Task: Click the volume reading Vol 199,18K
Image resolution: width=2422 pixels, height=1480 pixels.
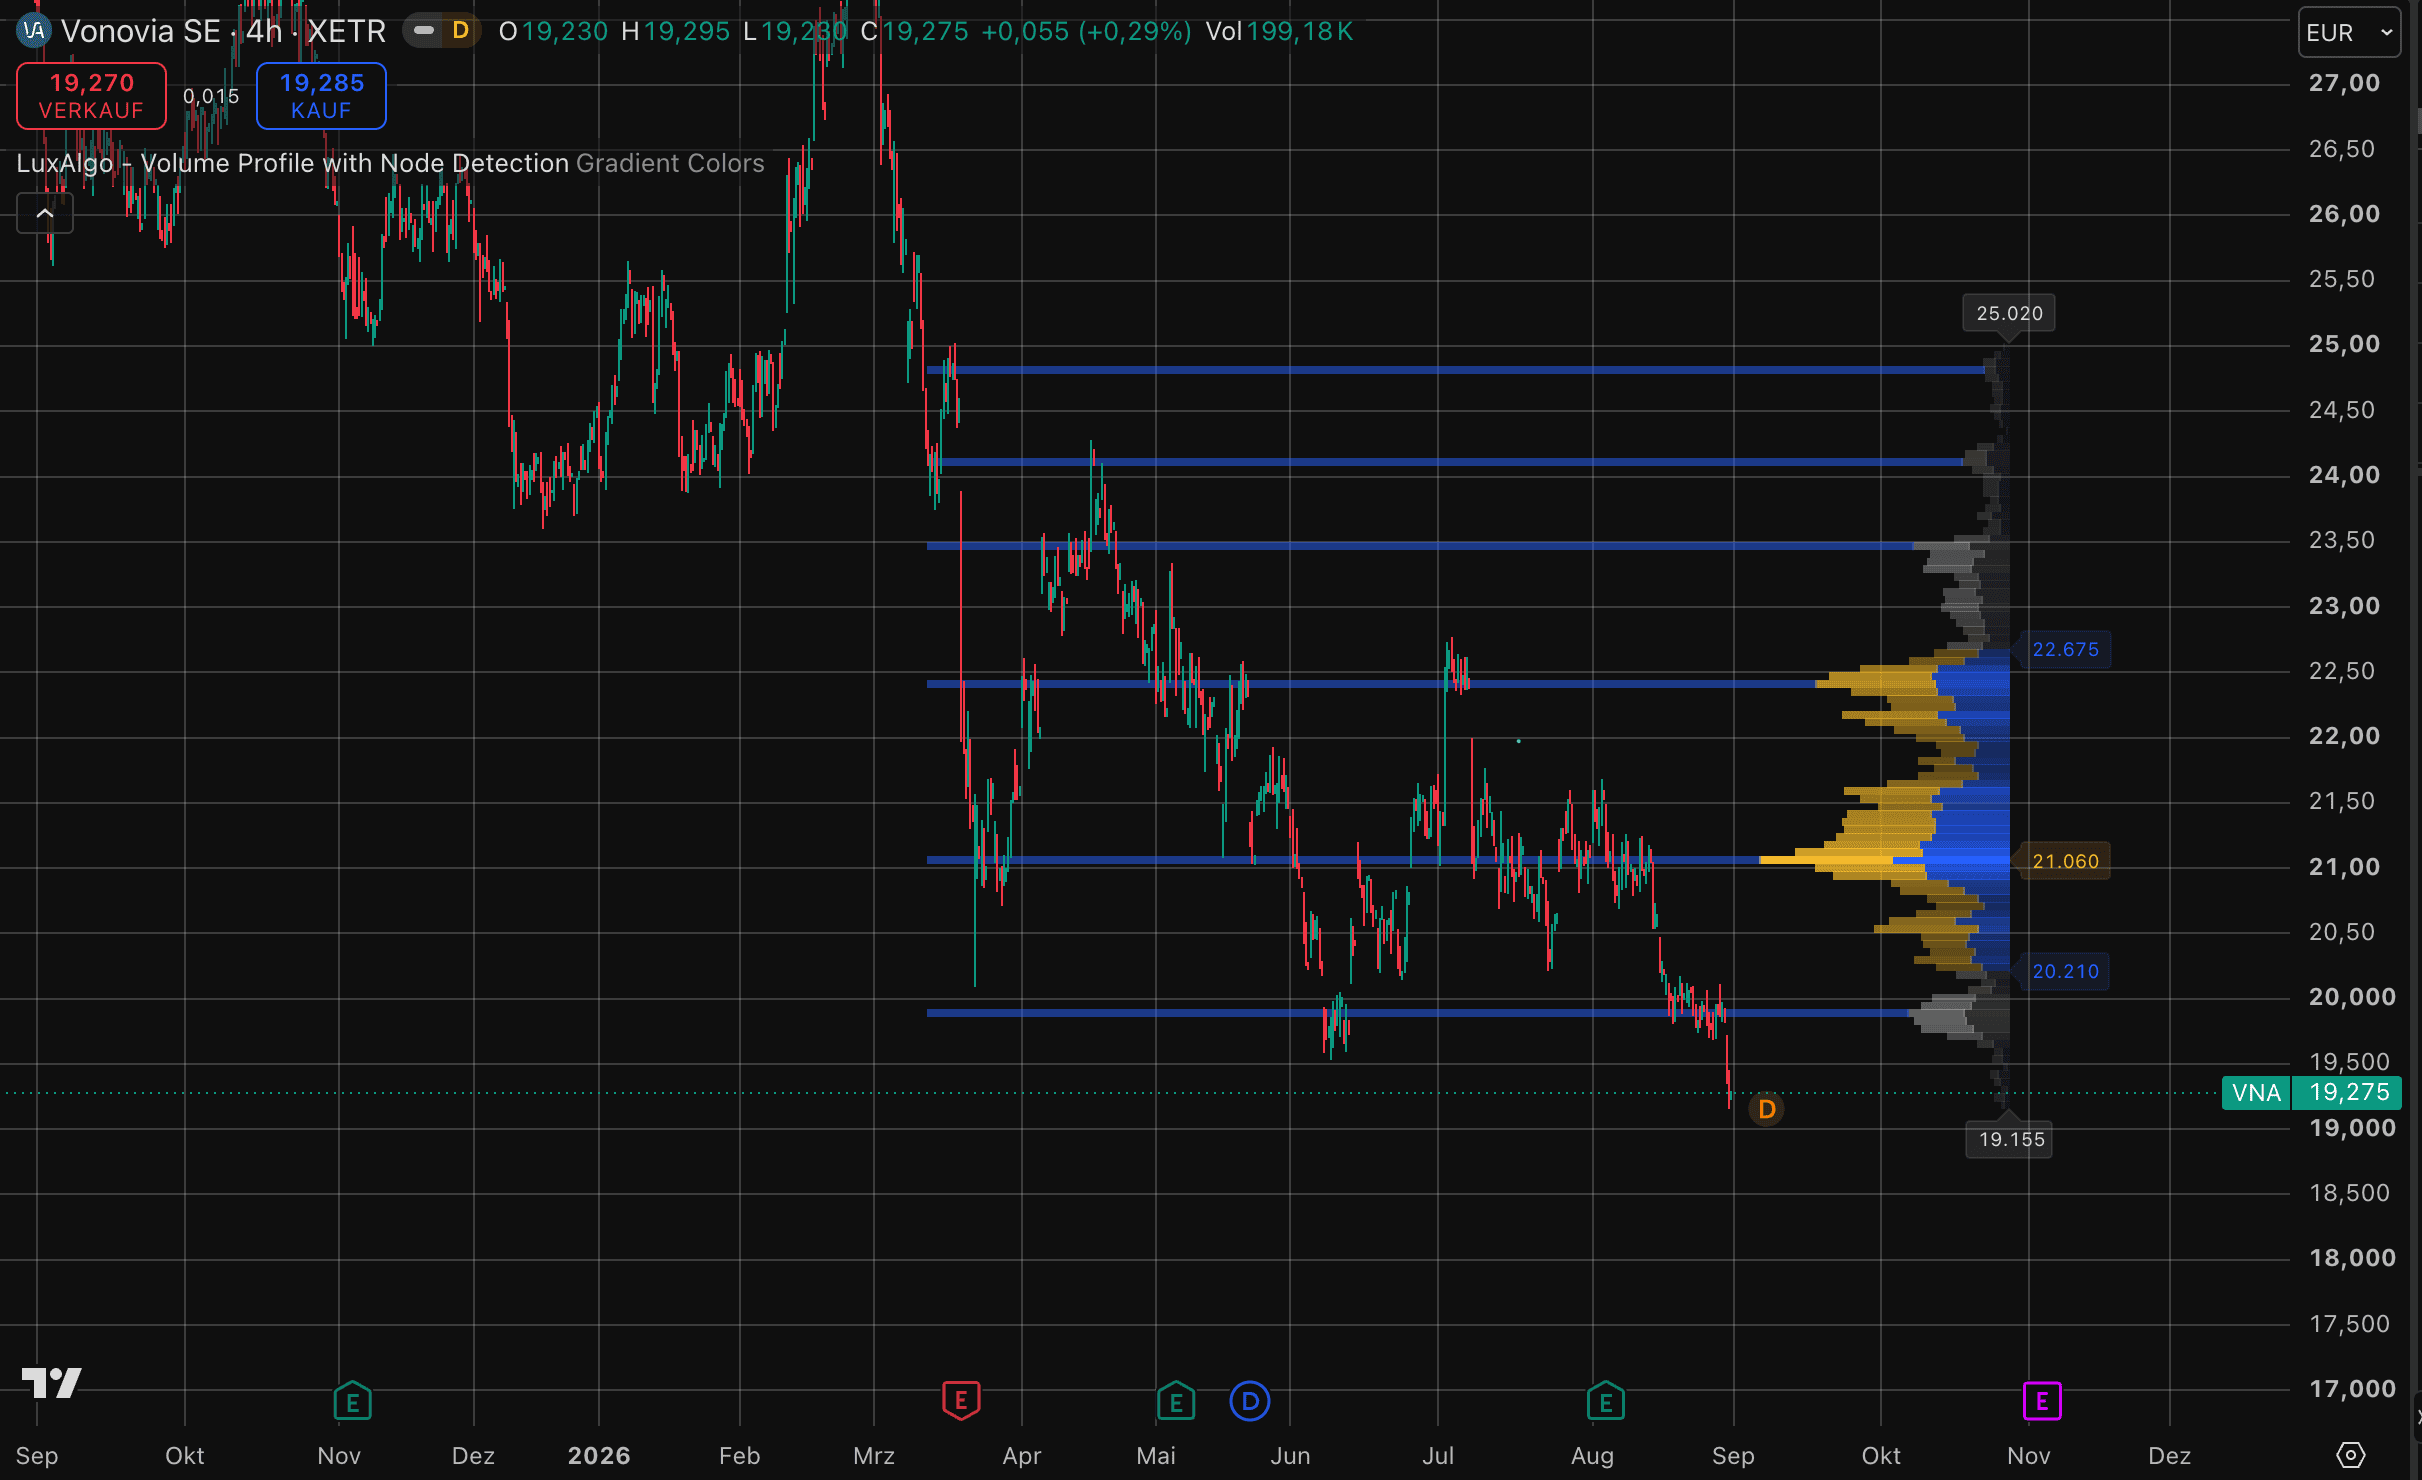Action: [x=1279, y=31]
